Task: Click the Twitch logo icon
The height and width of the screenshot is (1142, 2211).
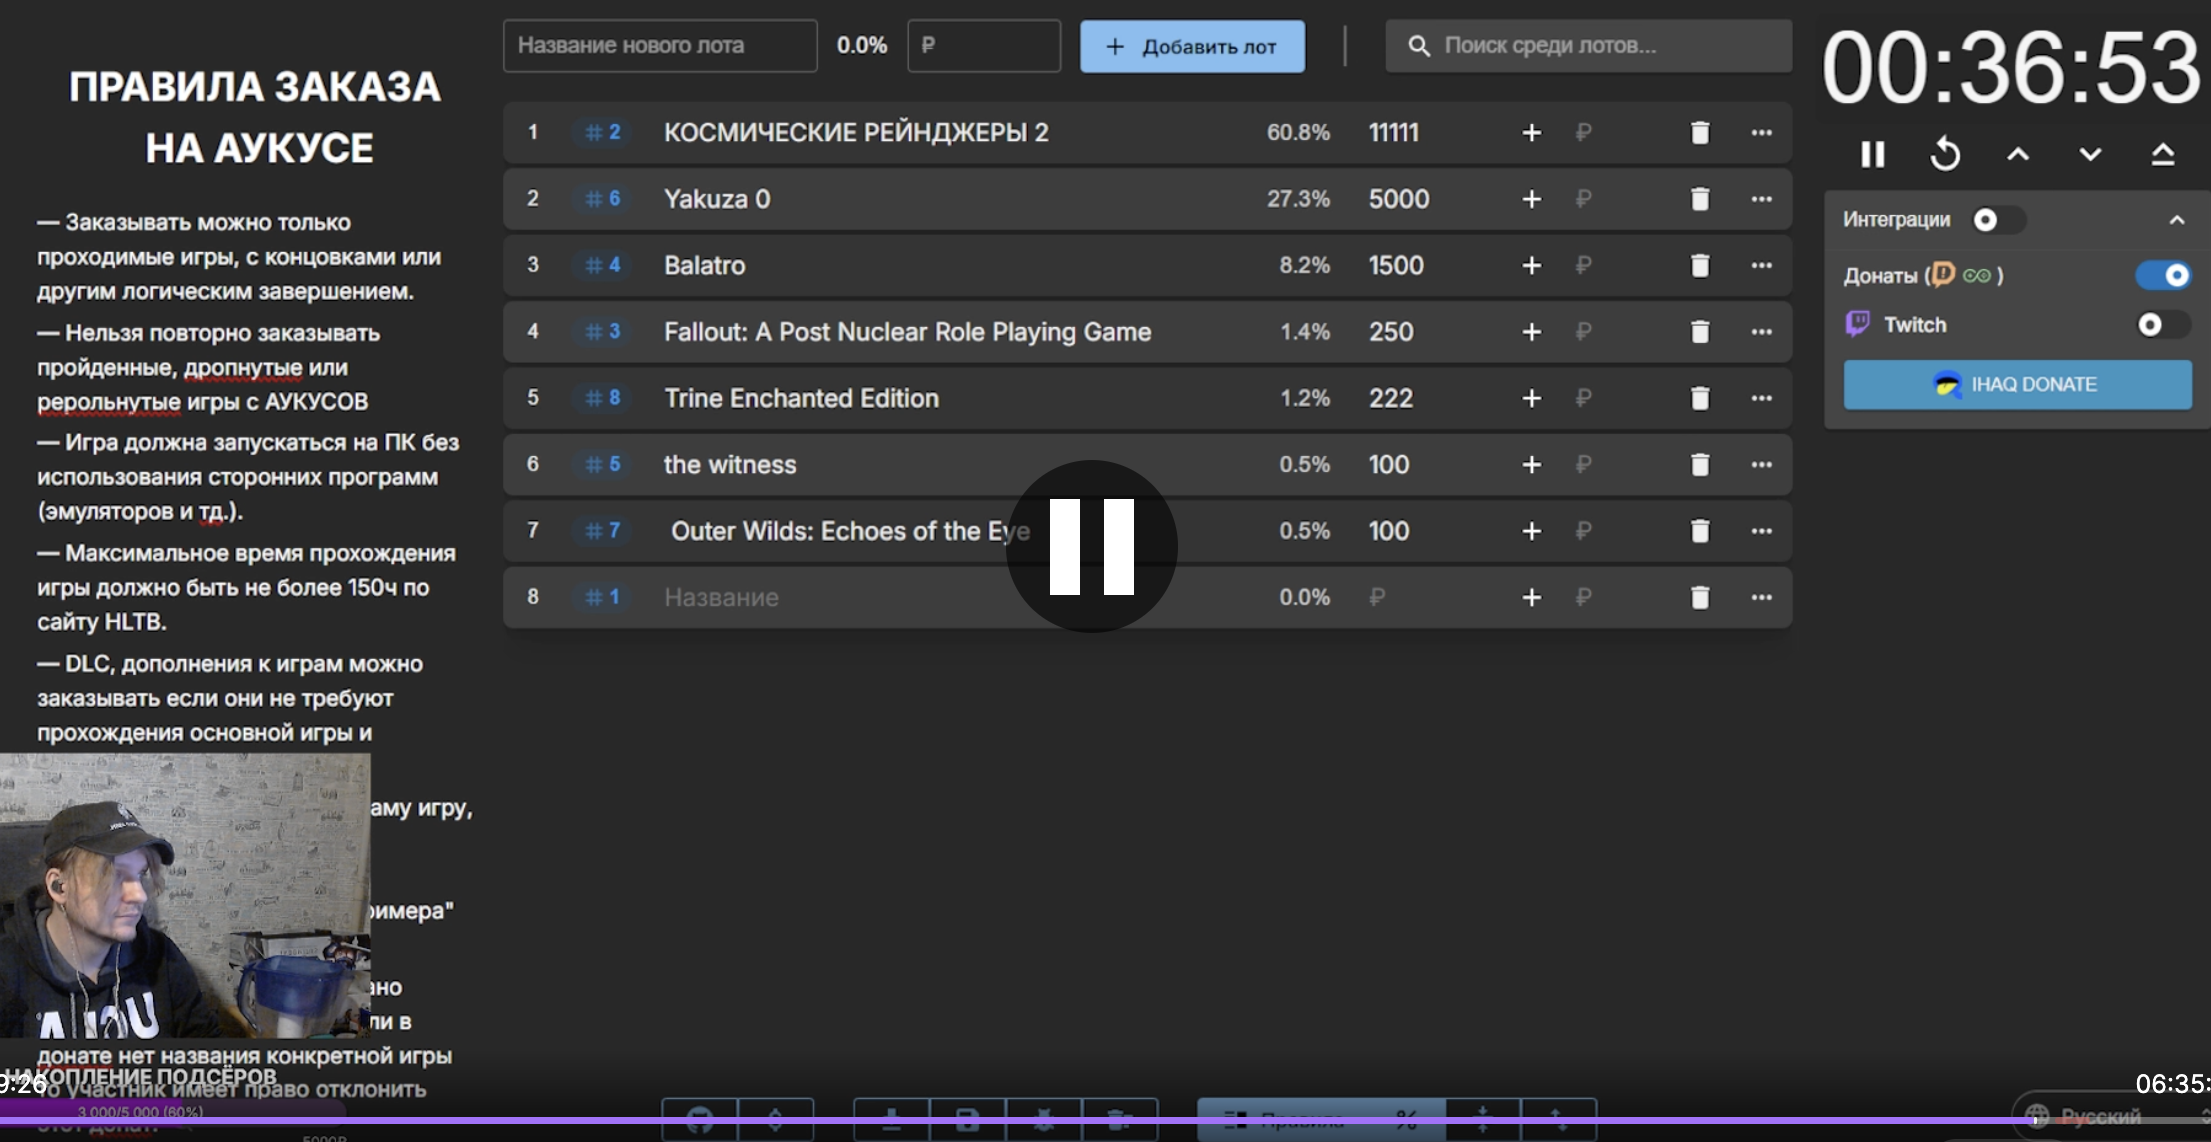Action: point(1857,324)
